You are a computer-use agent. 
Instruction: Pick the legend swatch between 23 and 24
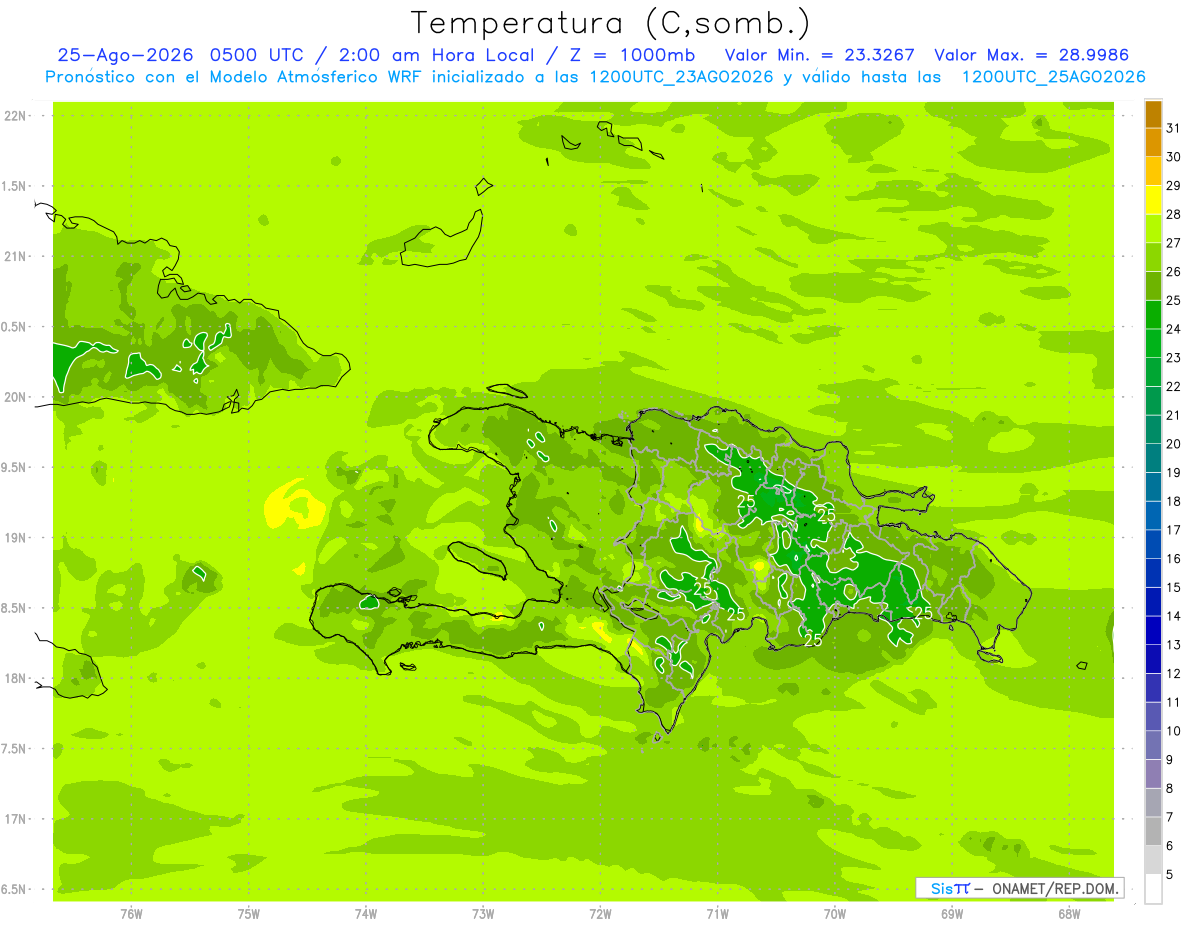coord(1153,344)
